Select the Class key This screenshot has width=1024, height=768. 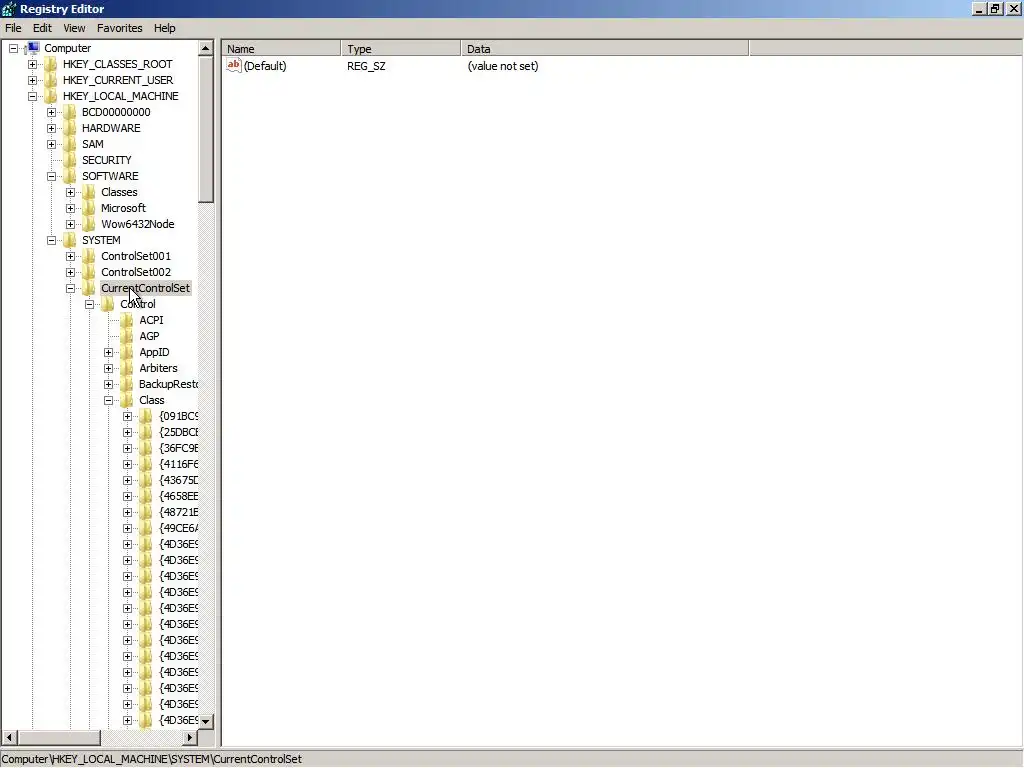pos(152,400)
